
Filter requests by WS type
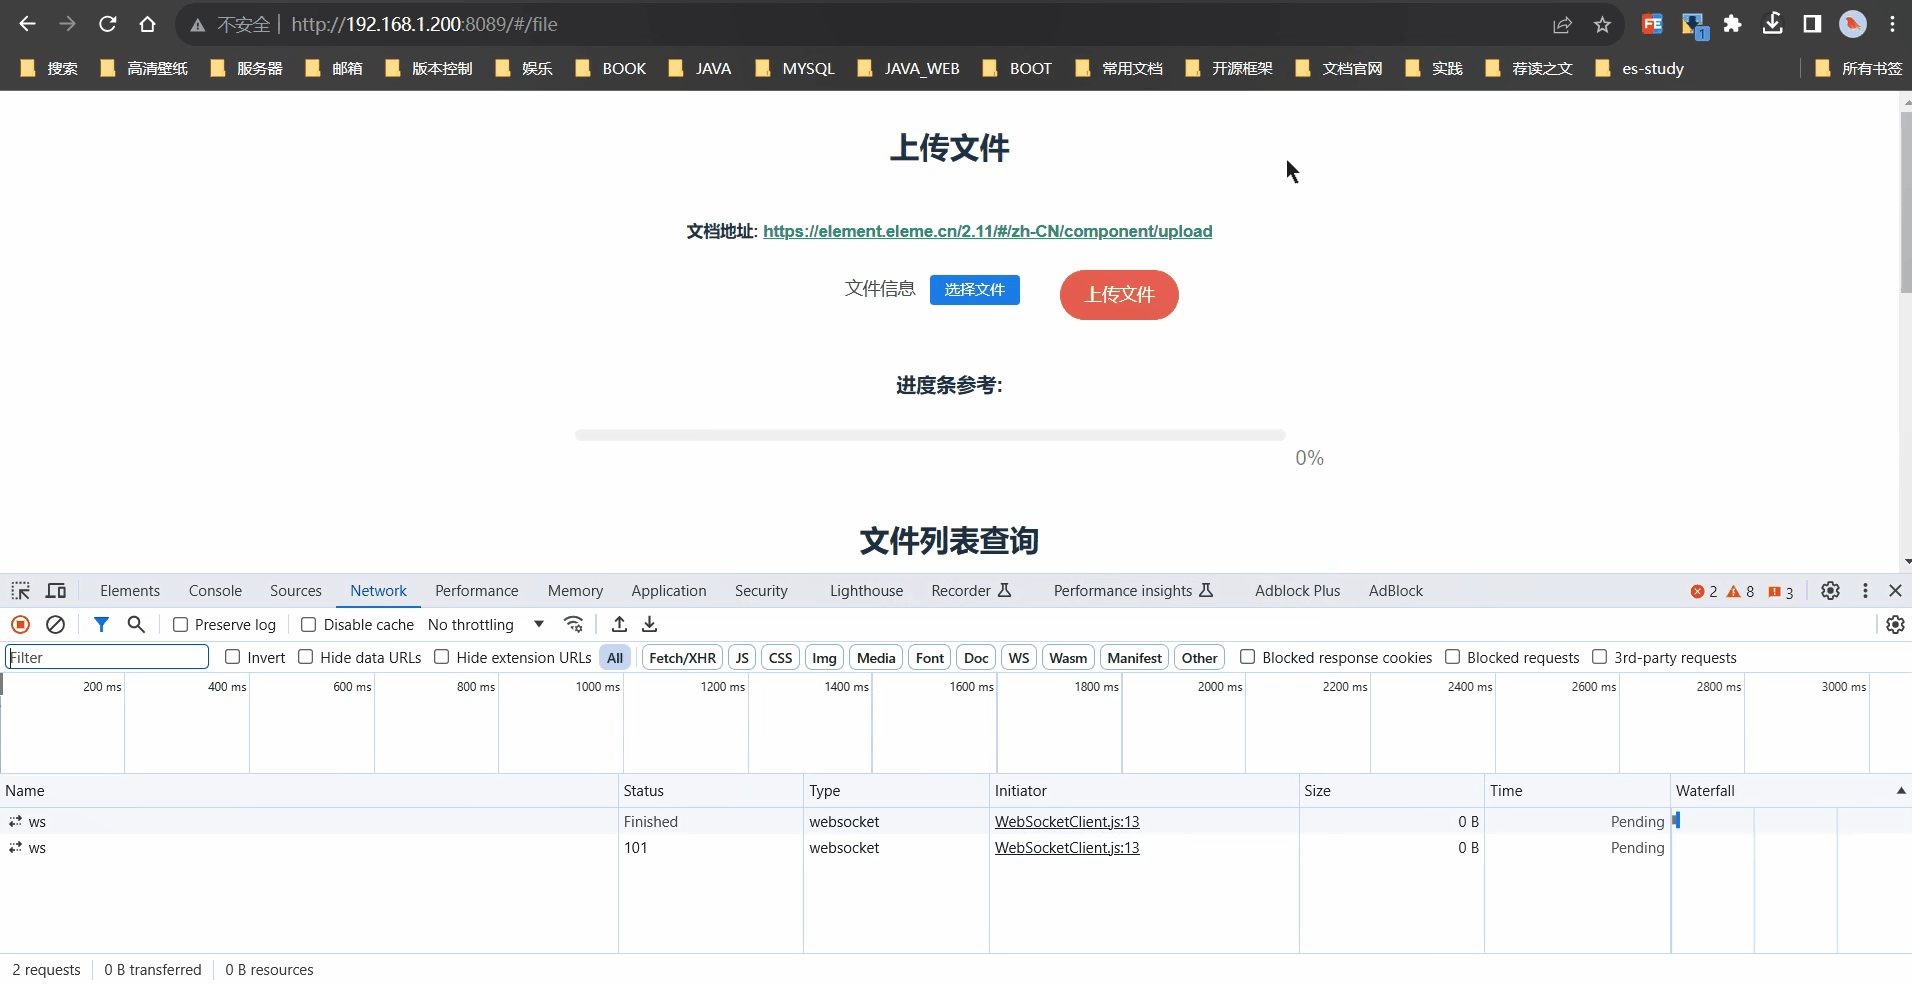1019,658
